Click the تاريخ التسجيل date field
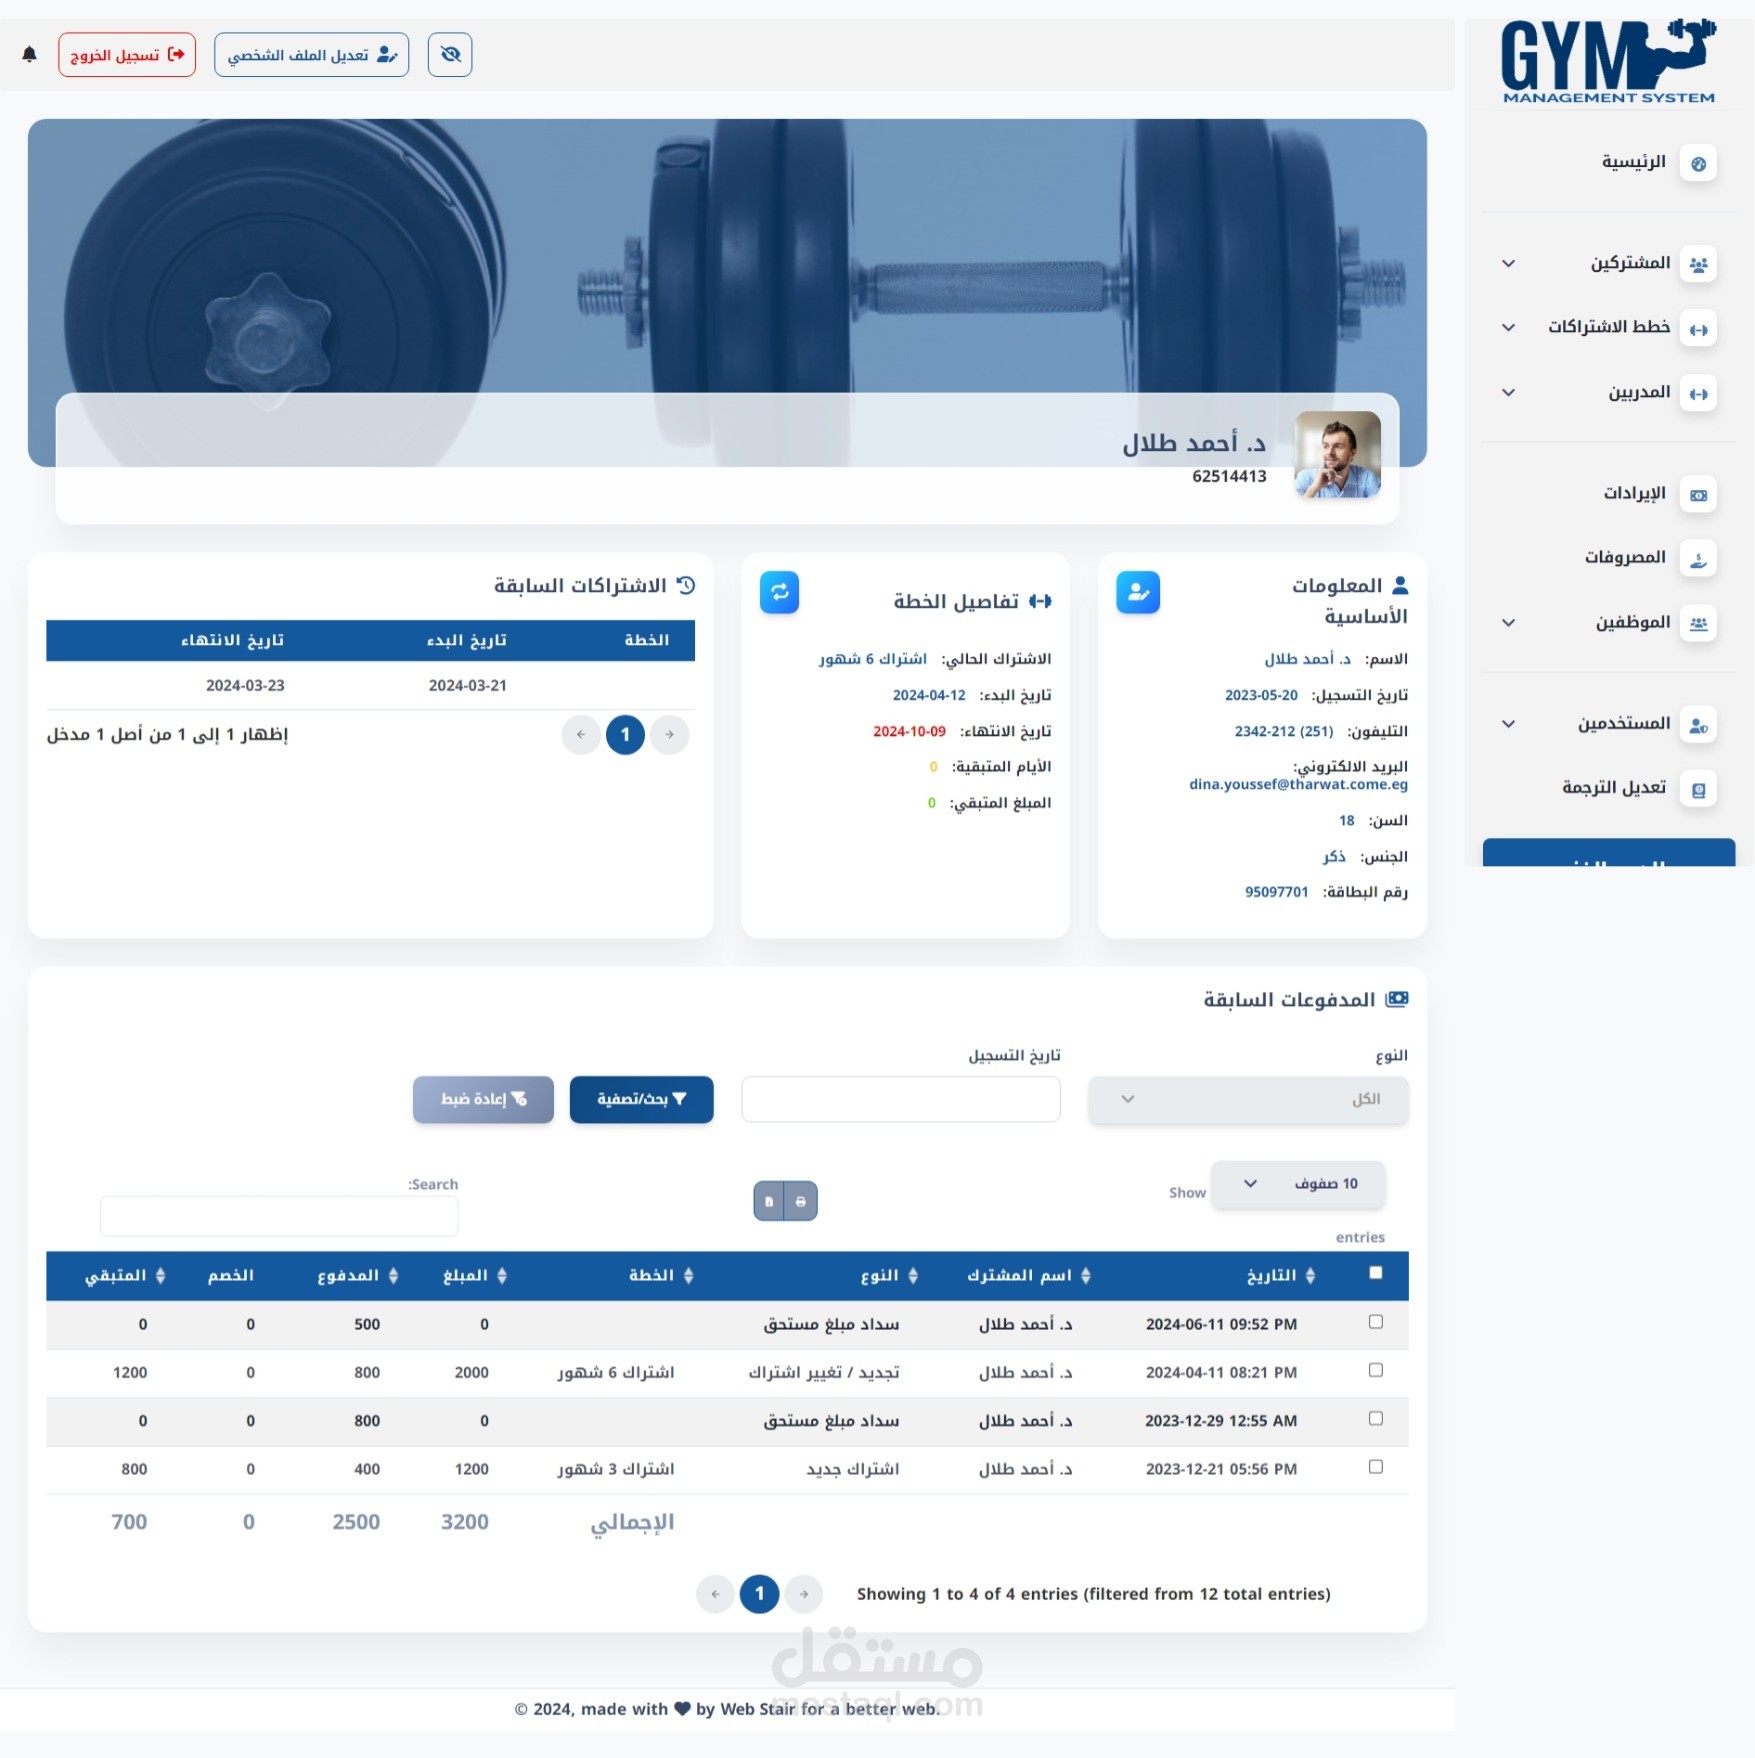1755x1758 pixels. 901,1100
